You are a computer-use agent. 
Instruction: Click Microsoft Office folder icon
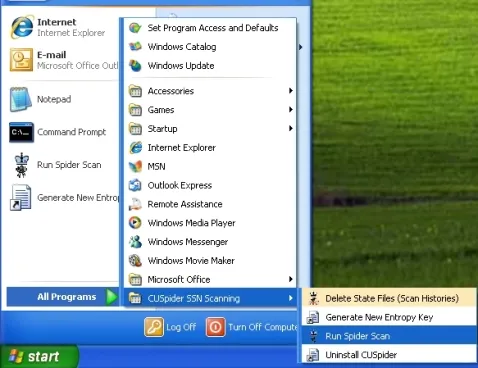point(135,279)
